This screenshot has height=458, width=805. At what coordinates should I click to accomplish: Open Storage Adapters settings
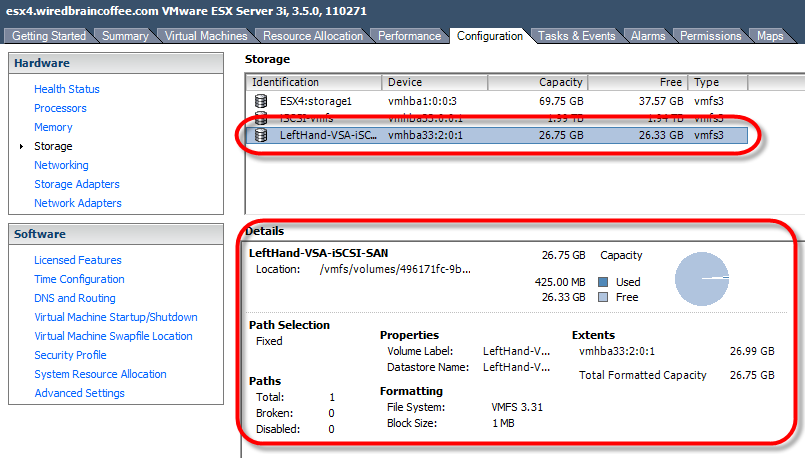pos(77,184)
